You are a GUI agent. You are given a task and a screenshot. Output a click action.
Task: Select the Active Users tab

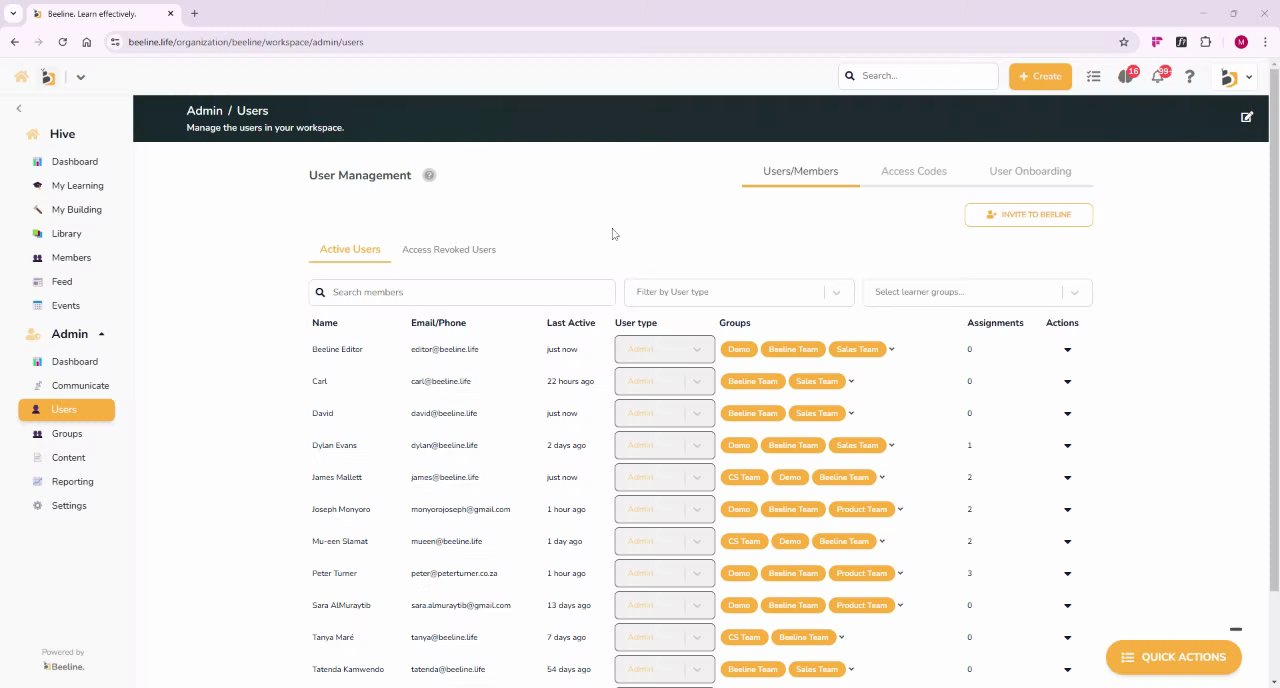pos(350,249)
